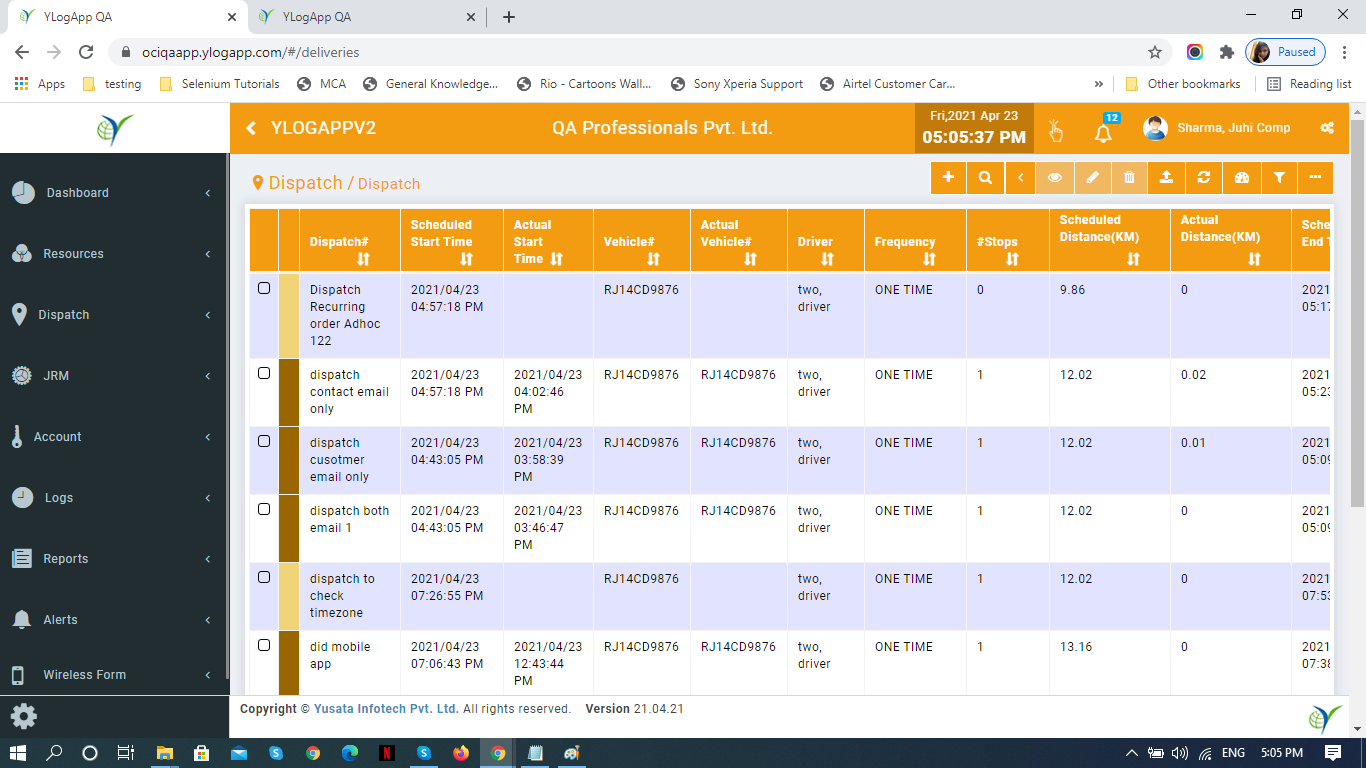
Task: Open the more options ellipsis icon
Action: 1316,178
